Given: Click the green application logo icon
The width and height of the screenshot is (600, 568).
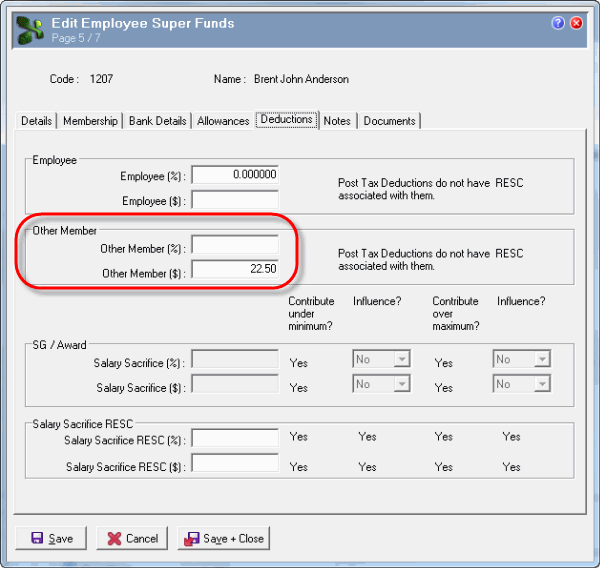Looking at the screenshot, I should point(30,30).
